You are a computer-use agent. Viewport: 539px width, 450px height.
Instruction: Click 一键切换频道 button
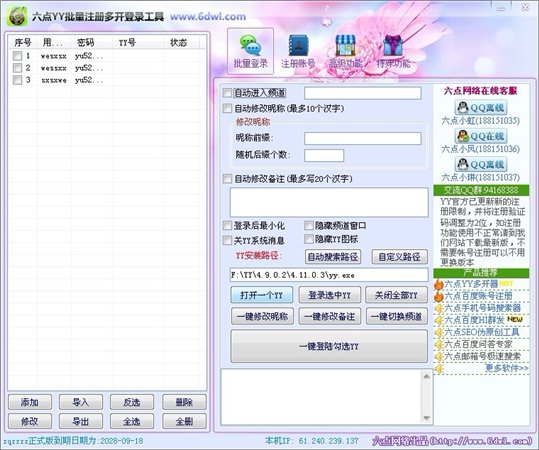pos(397,316)
